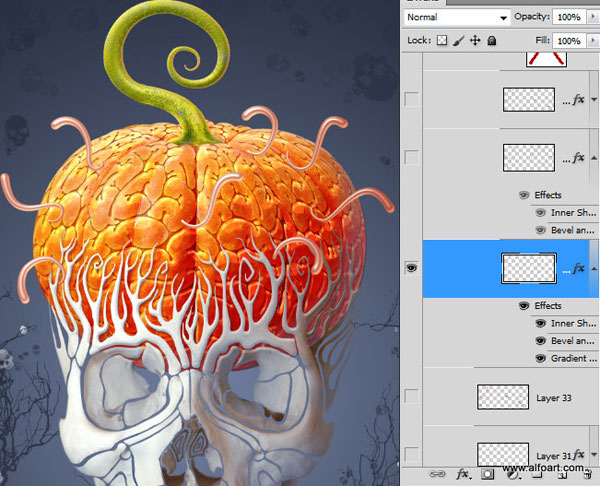Image resolution: width=600 pixels, height=486 pixels.
Task: Click Effects label under the unselected layer
Action: click(548, 195)
